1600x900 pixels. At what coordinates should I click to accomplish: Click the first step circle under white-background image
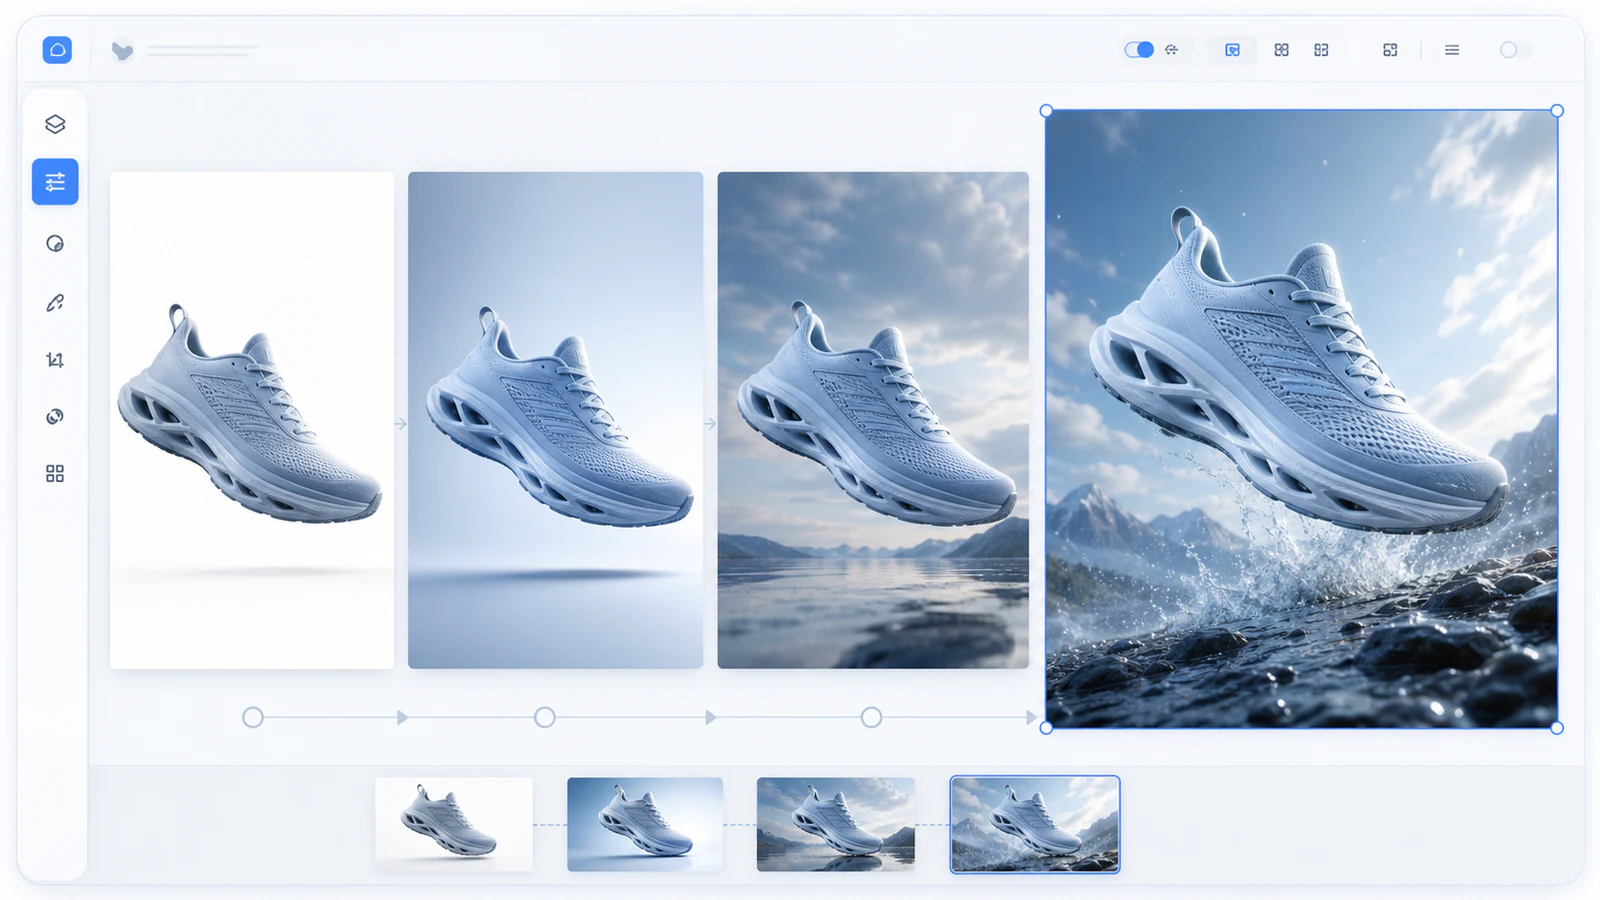coord(253,717)
